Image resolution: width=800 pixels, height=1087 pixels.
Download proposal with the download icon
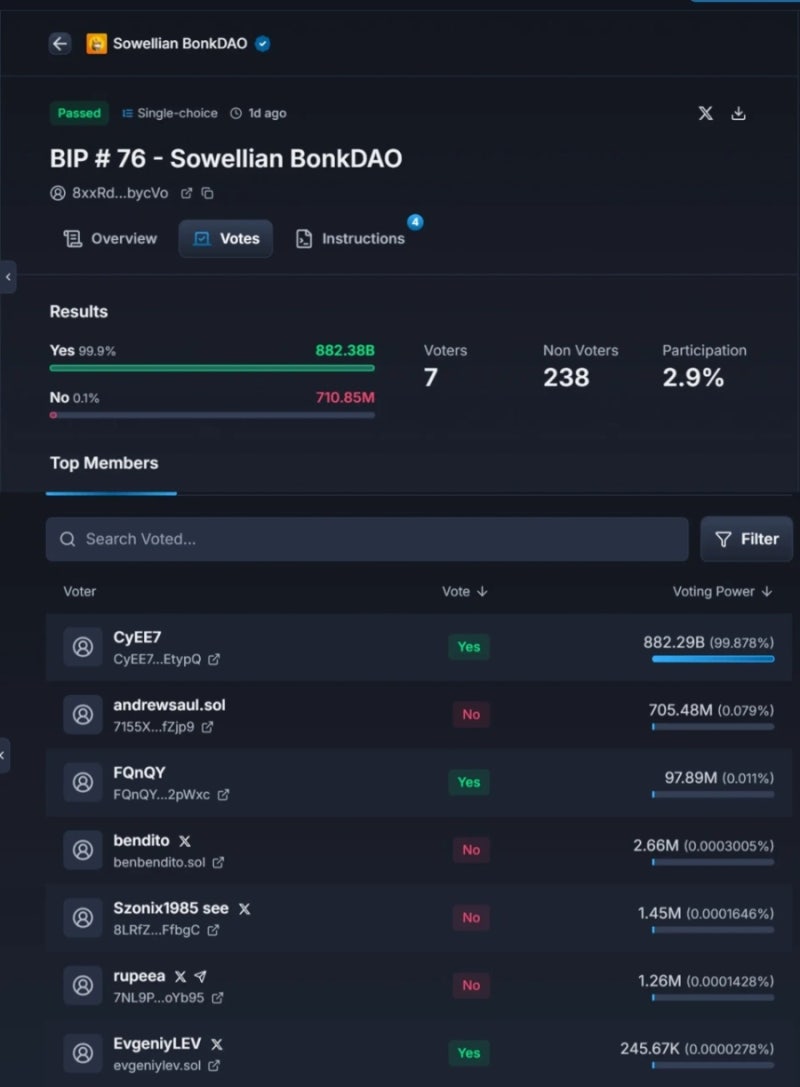point(738,113)
